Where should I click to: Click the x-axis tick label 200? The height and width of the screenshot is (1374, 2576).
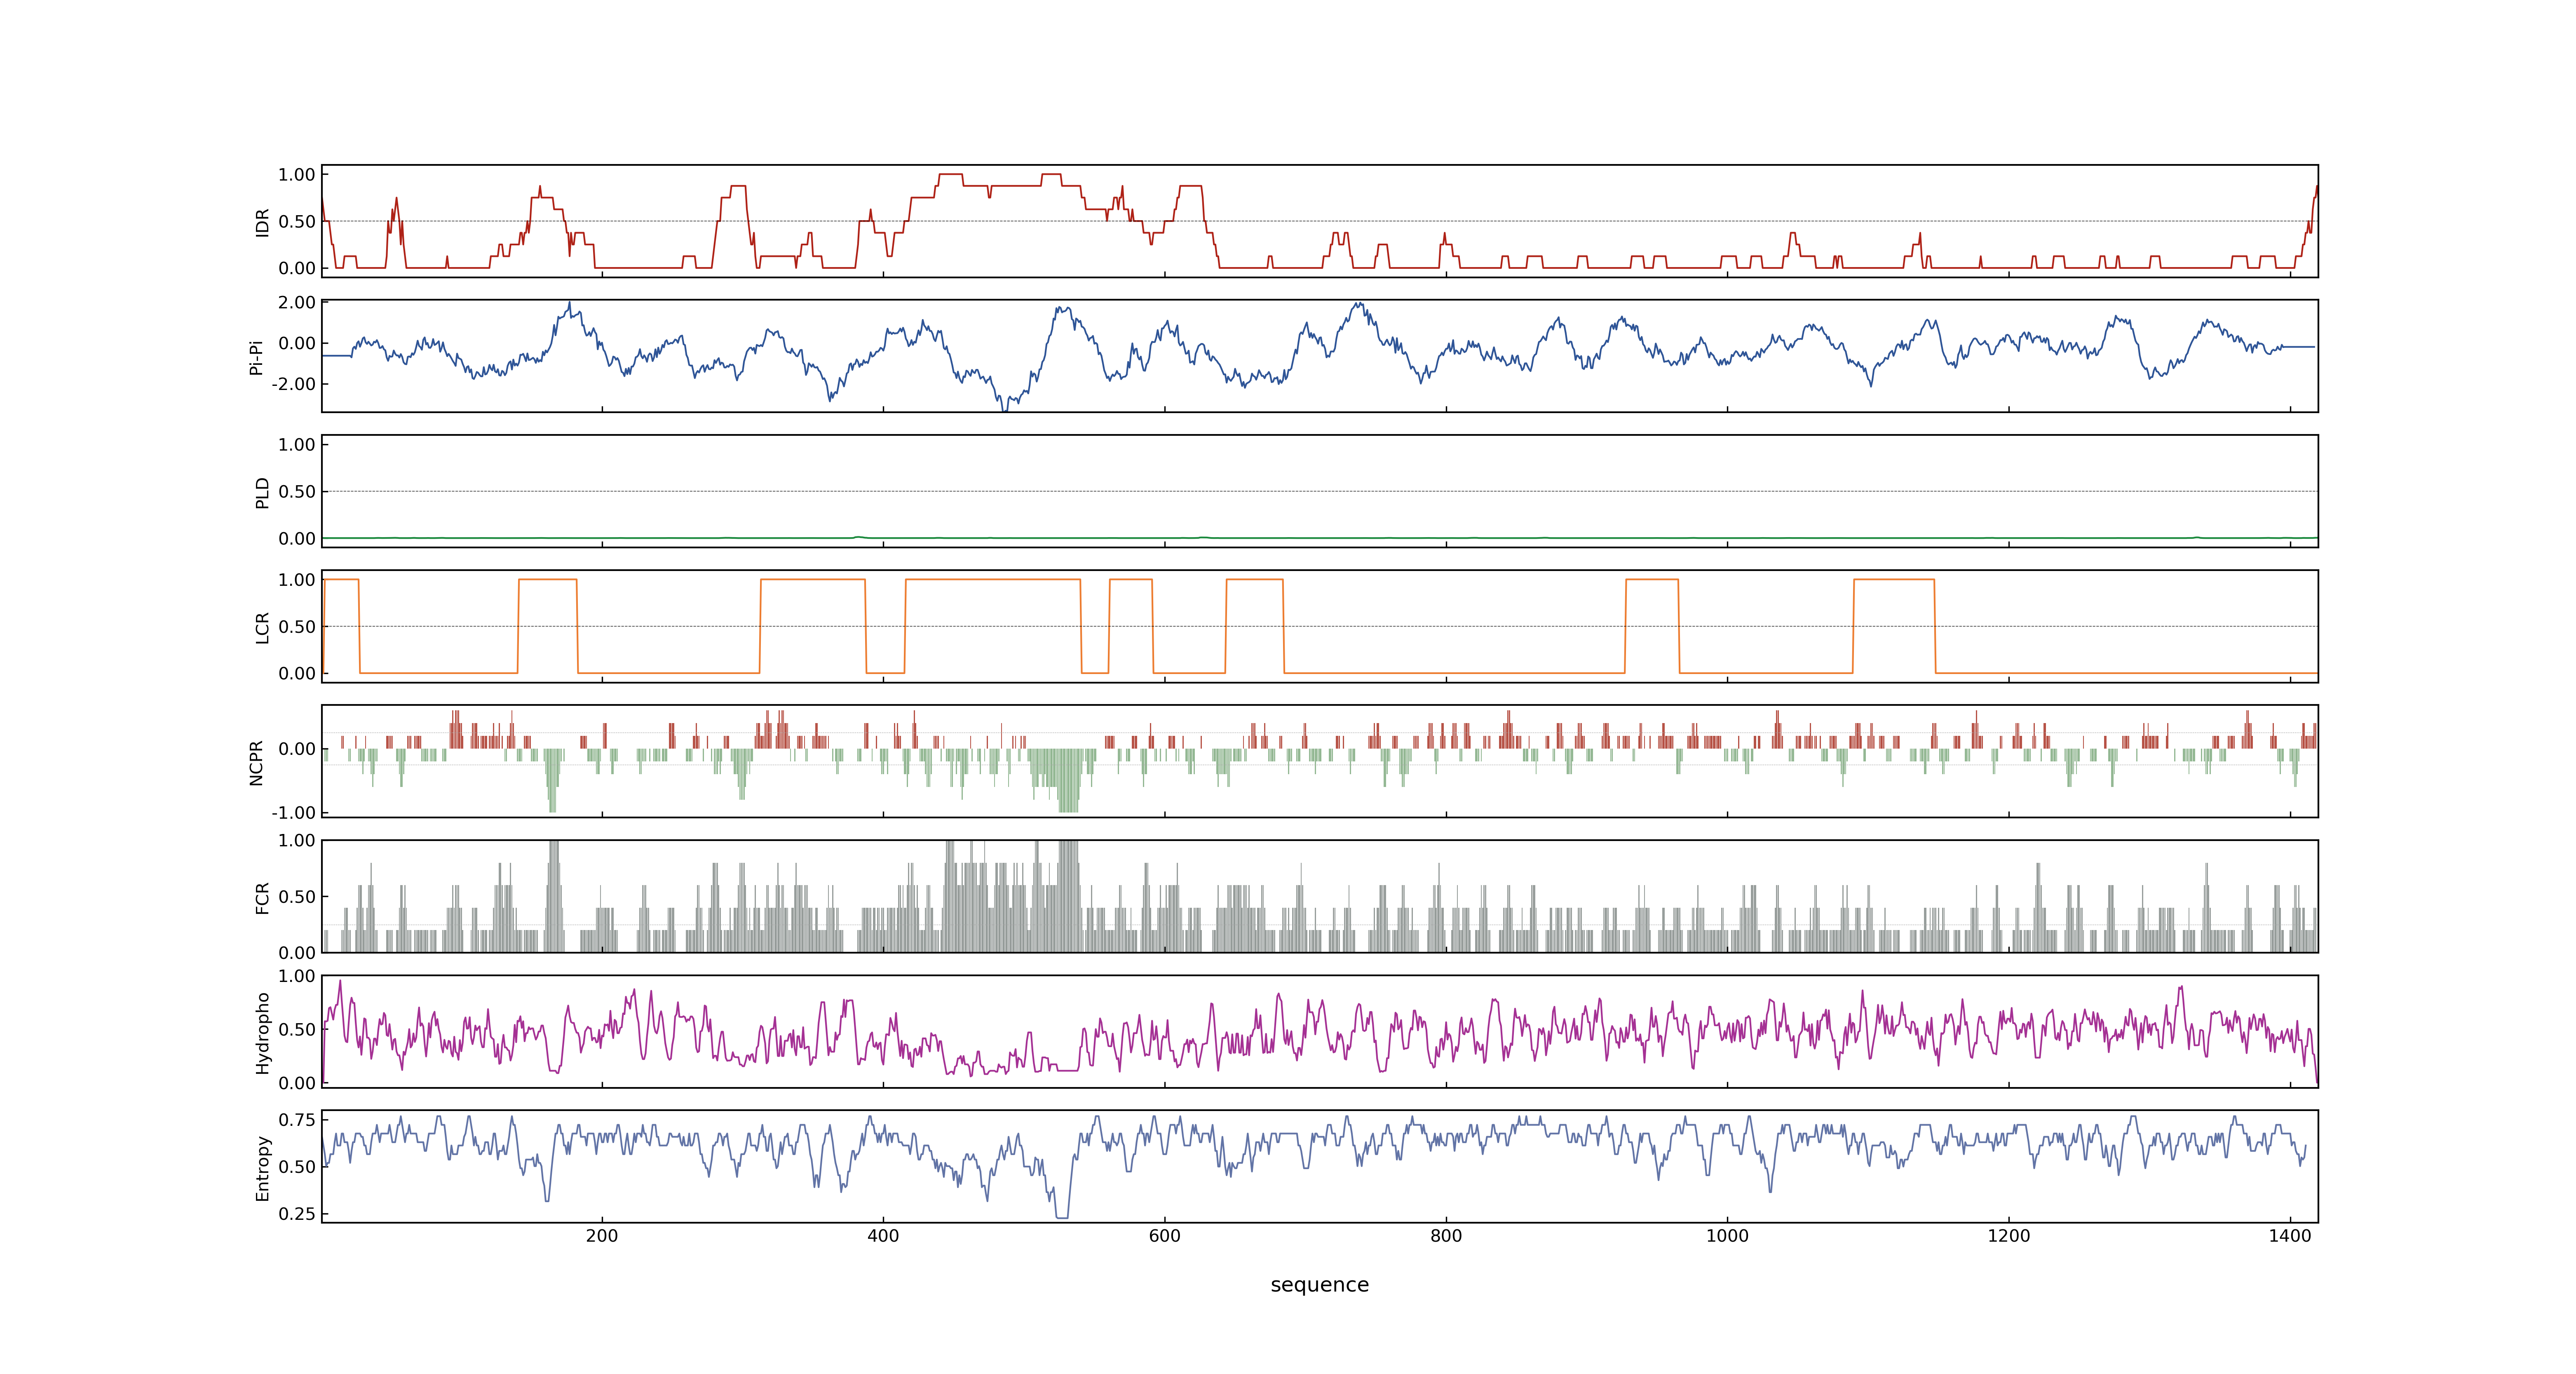pos(602,1236)
